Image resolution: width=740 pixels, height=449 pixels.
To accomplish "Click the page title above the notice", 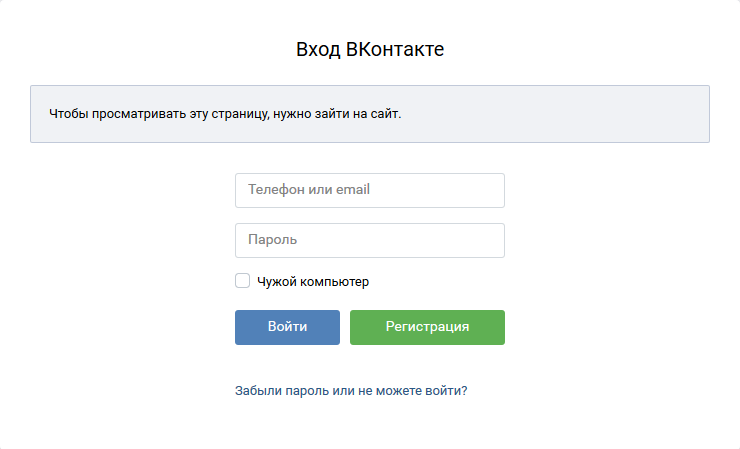I will point(370,49).
